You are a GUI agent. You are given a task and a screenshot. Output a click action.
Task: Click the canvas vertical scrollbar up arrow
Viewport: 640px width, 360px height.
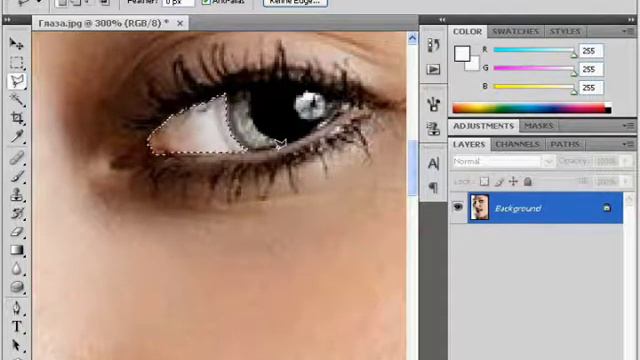coord(412,38)
